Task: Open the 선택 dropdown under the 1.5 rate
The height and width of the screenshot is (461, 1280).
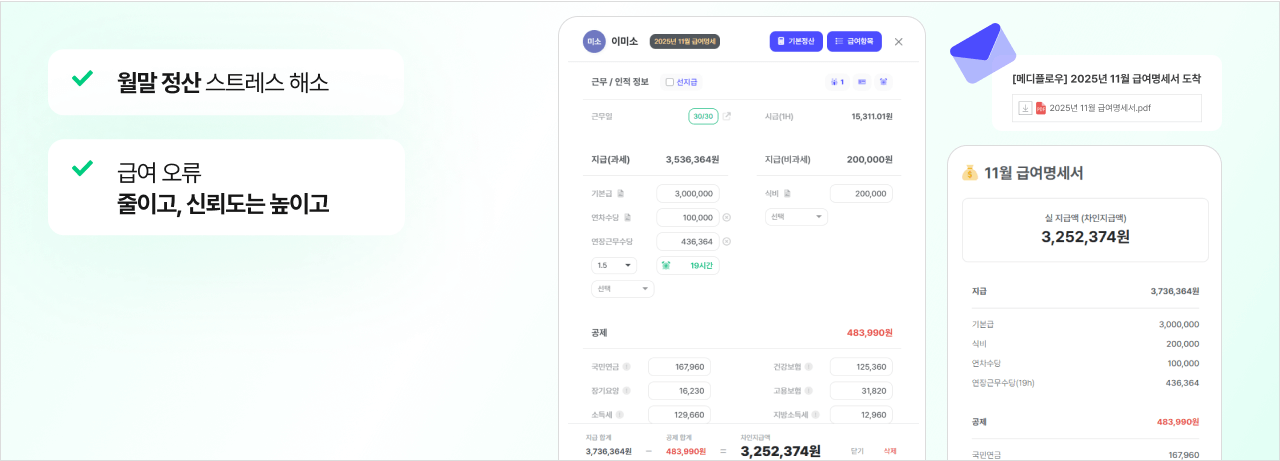Action: point(622,288)
